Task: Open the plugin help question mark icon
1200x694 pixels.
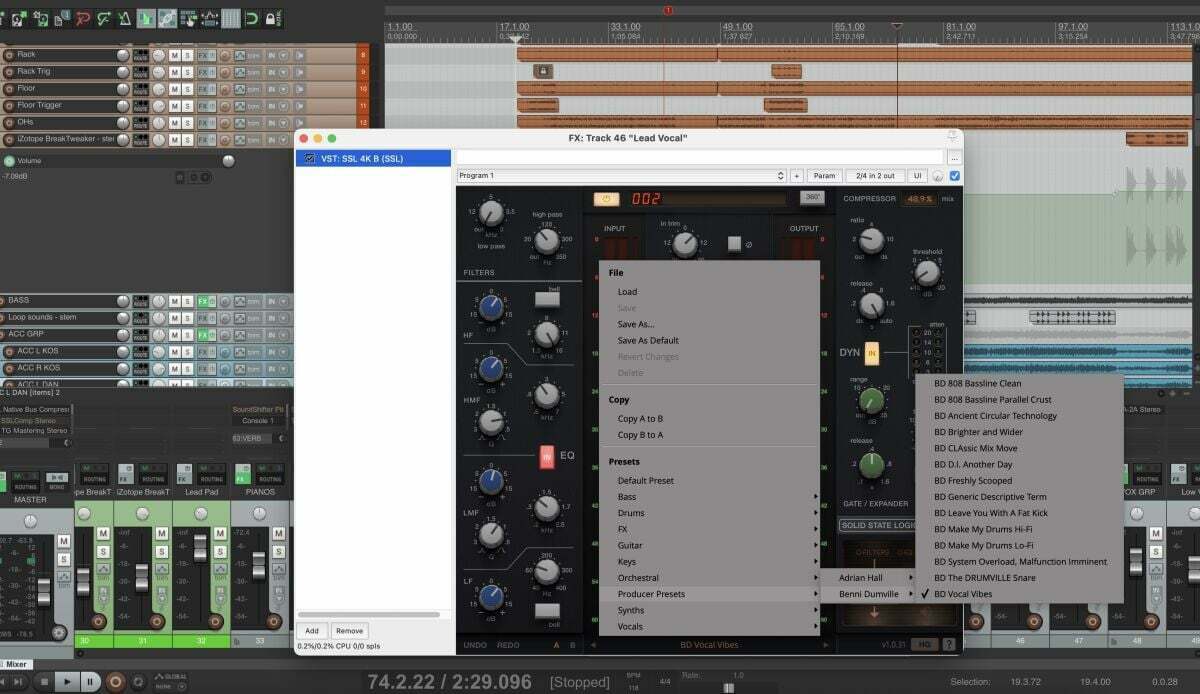Action: click(x=948, y=645)
